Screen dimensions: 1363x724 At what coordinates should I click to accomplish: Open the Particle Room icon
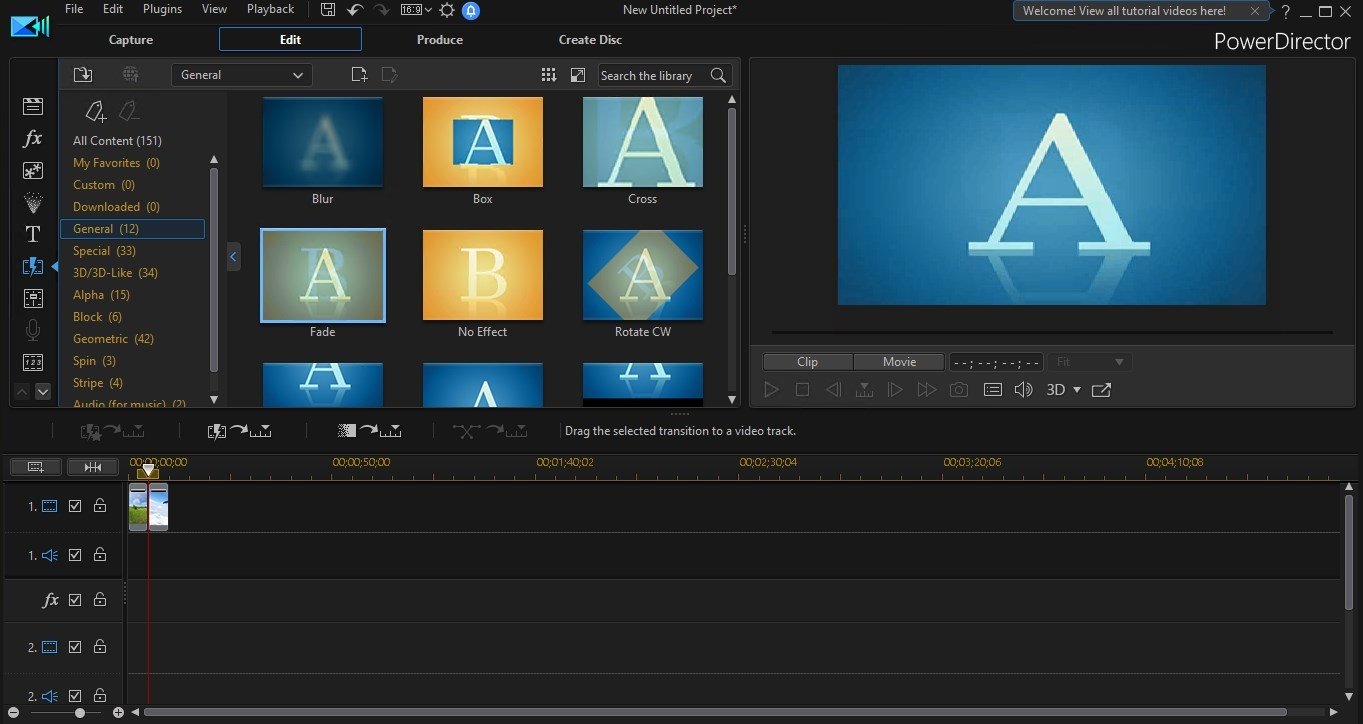pyautogui.click(x=32, y=202)
